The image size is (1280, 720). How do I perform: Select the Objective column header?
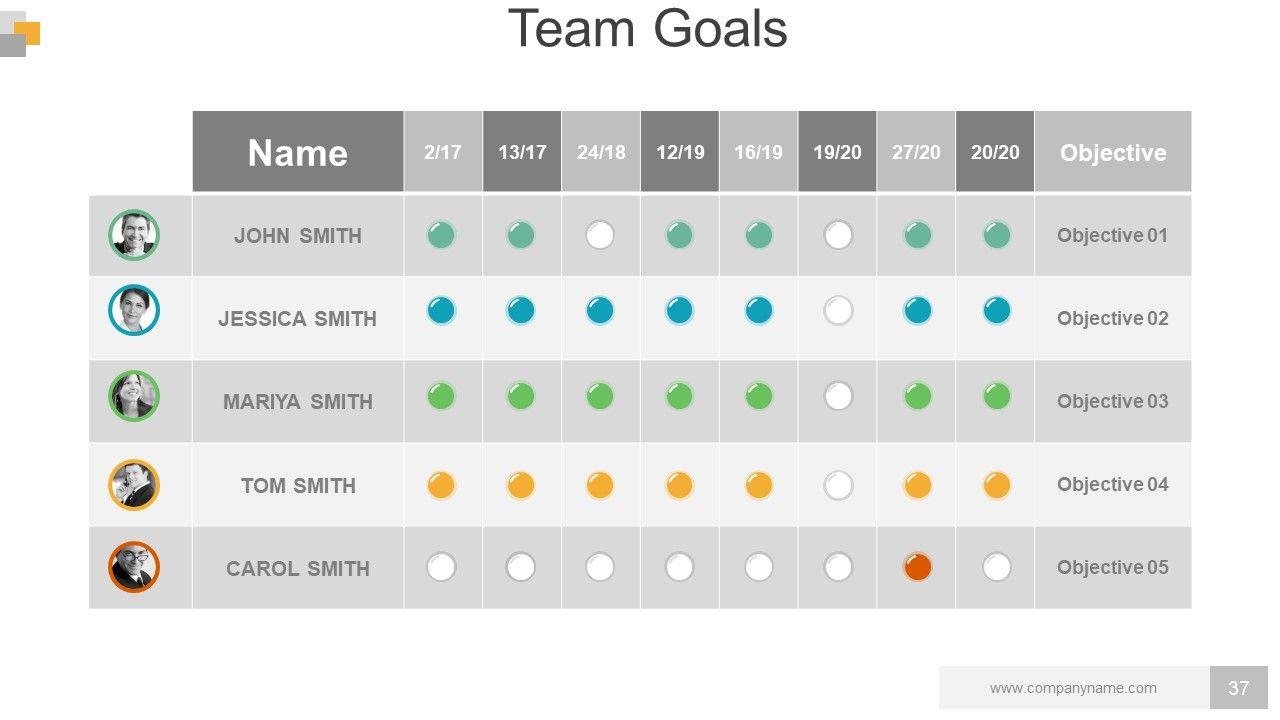(x=1113, y=152)
